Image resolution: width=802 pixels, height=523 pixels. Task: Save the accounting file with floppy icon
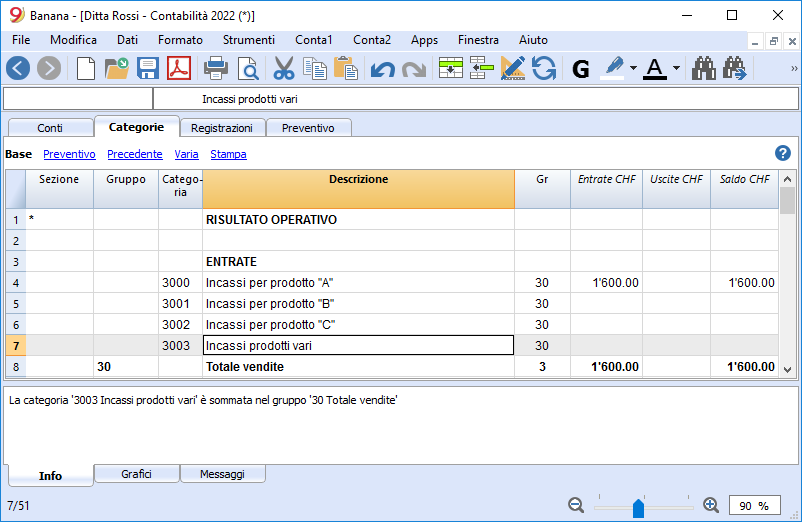pyautogui.click(x=148, y=68)
